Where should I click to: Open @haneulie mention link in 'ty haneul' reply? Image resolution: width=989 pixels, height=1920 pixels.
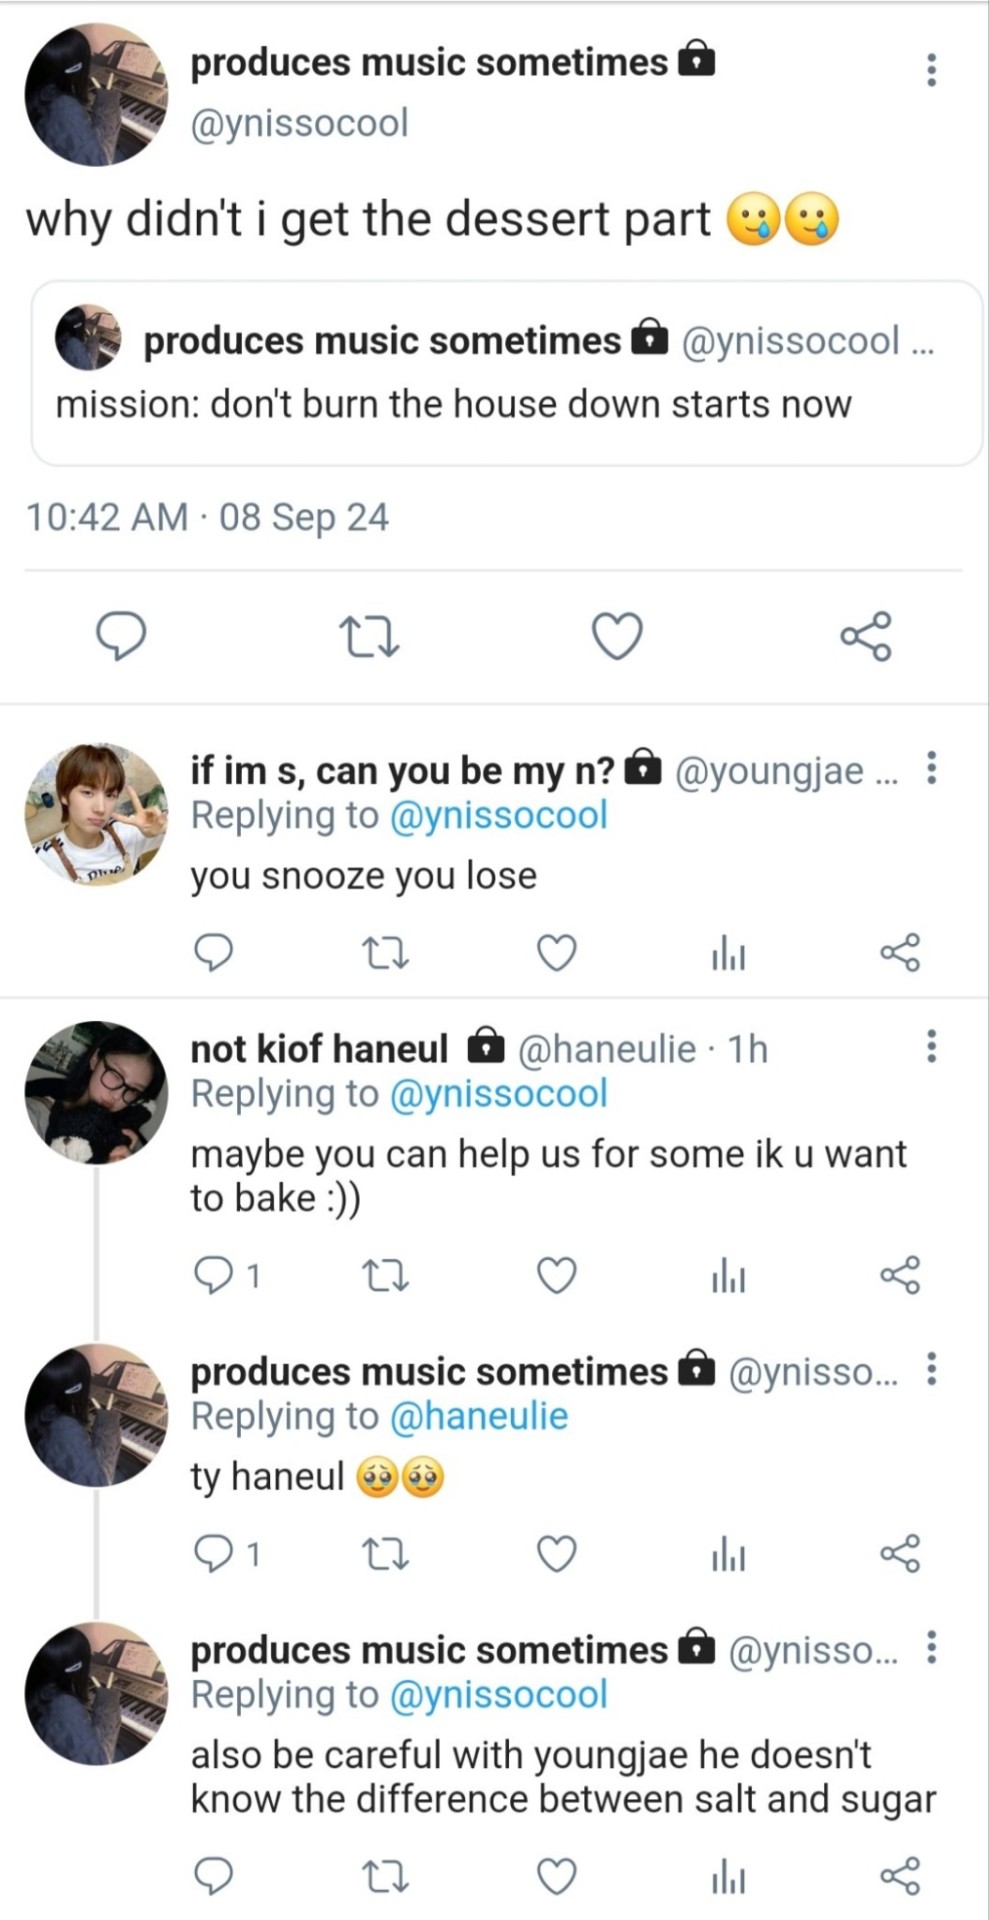(x=478, y=1417)
